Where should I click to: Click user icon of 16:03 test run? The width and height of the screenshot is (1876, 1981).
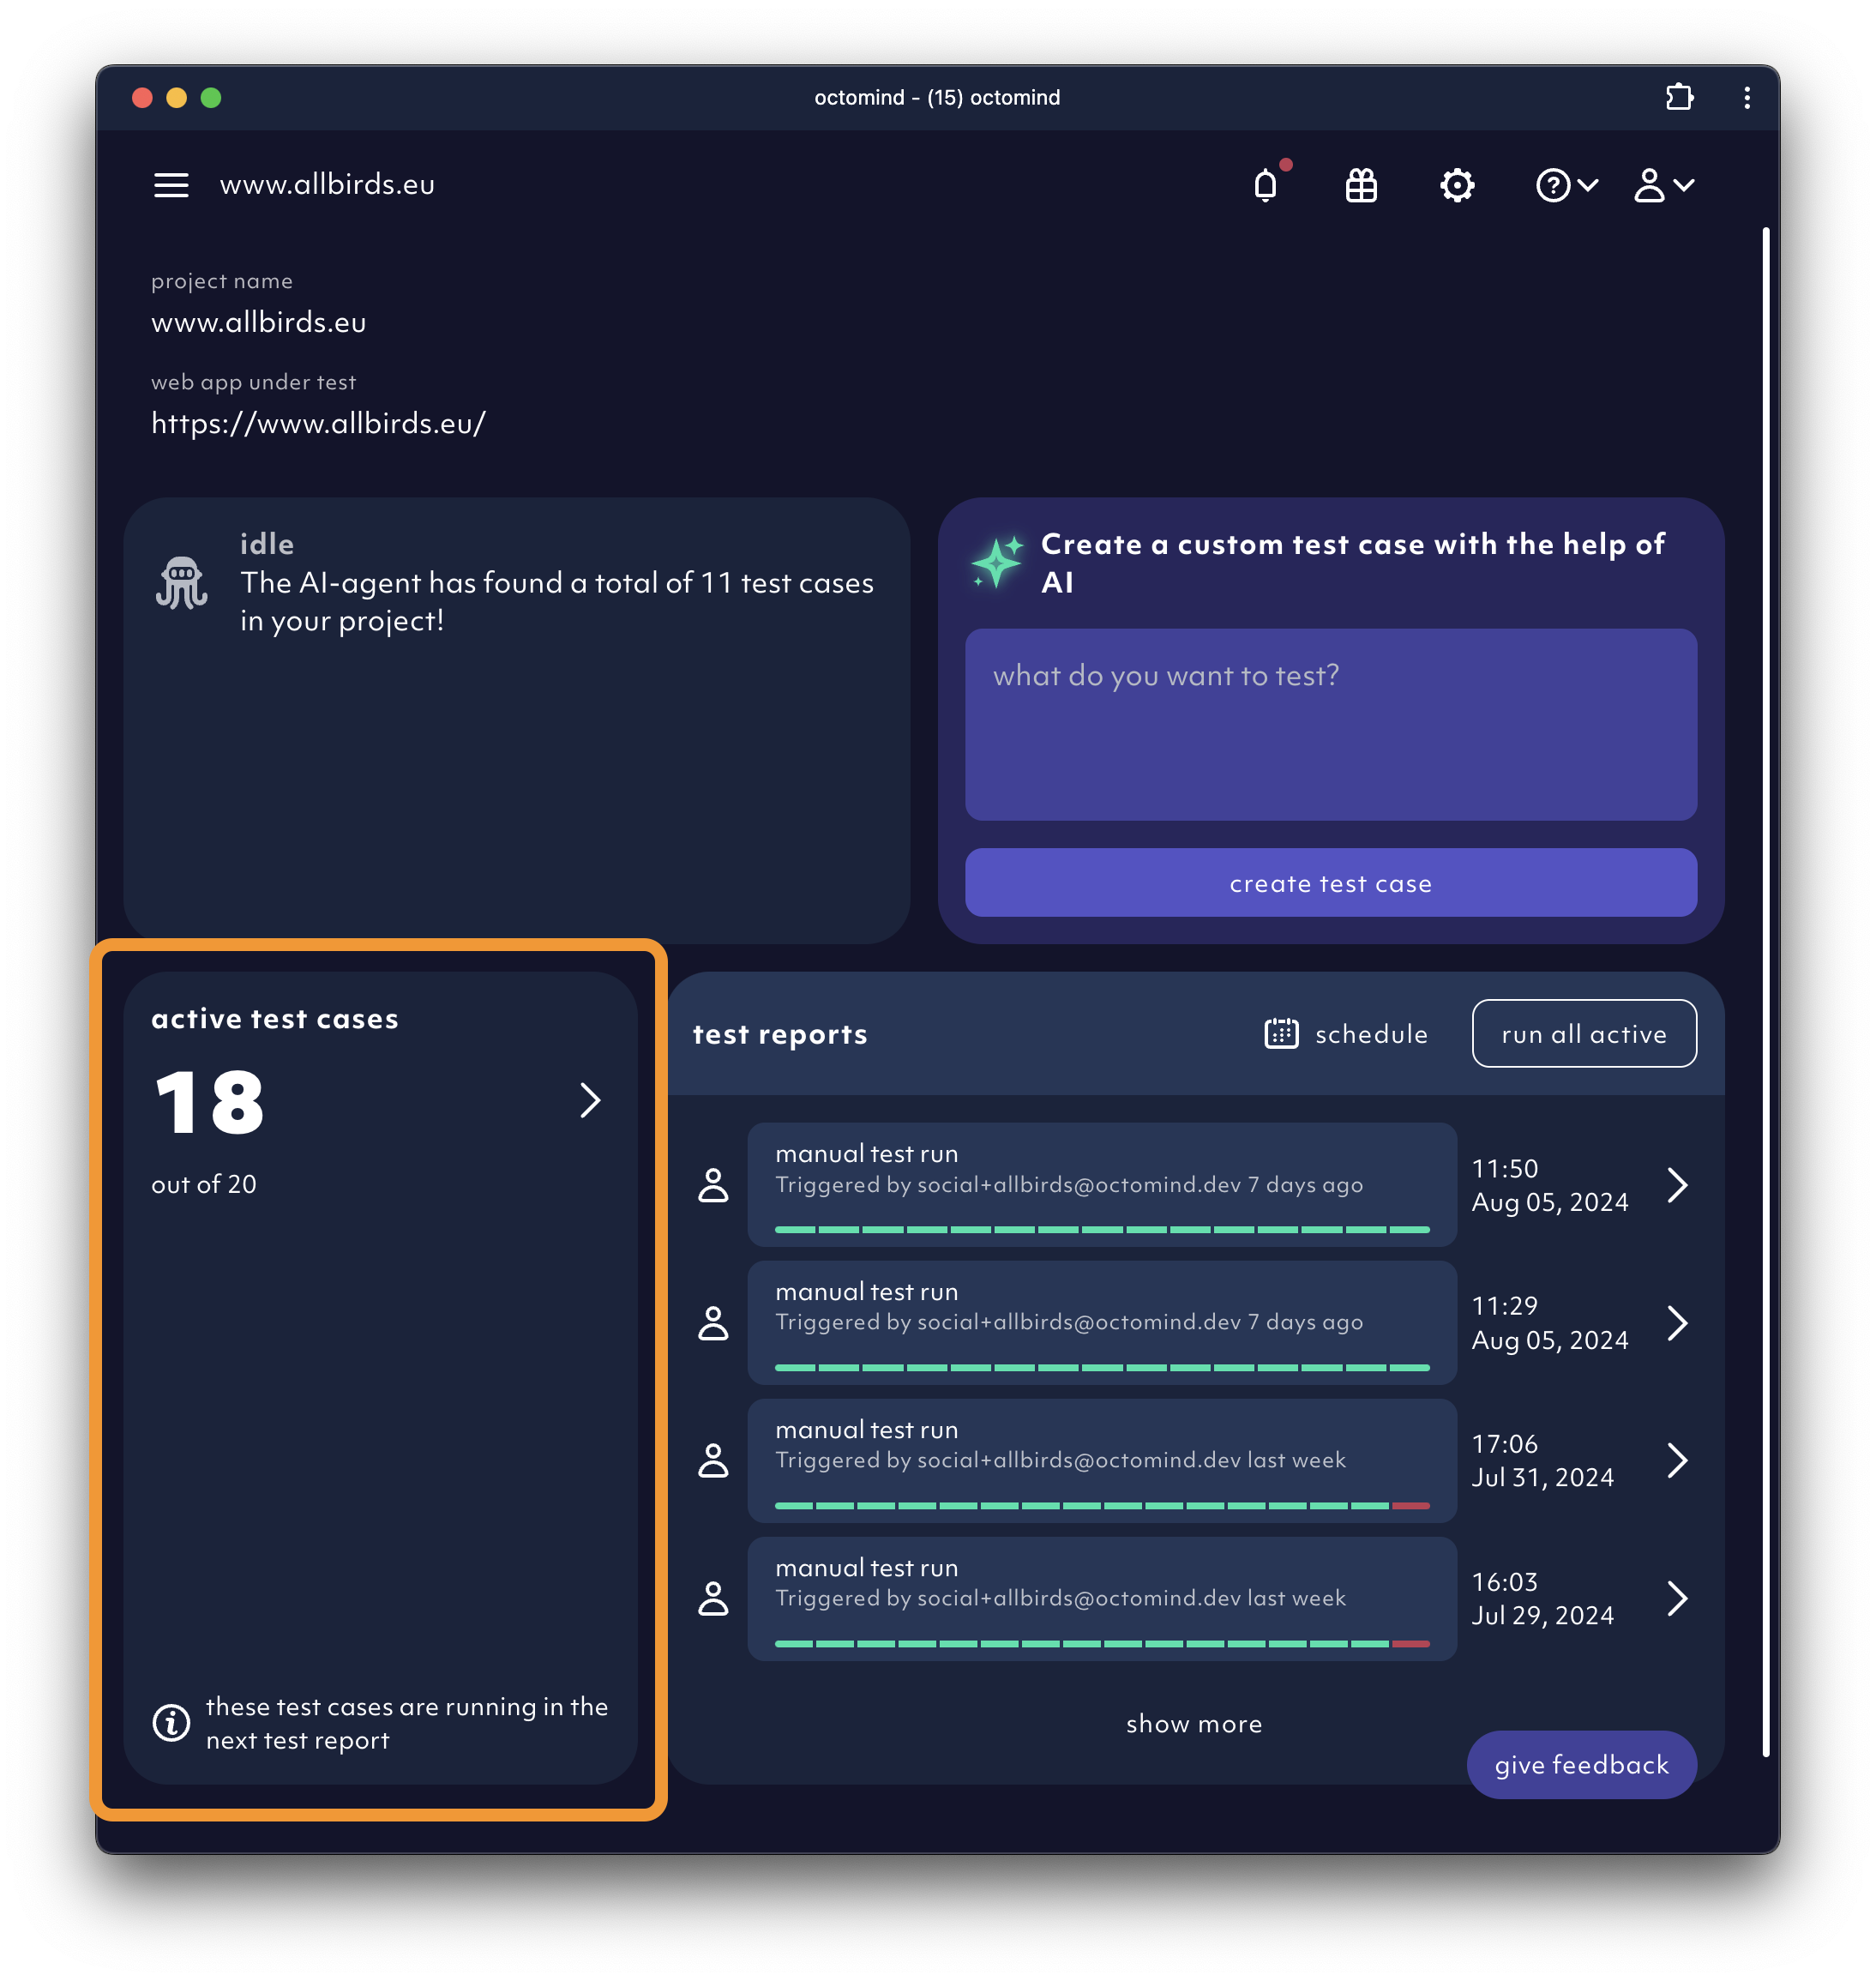click(713, 1599)
